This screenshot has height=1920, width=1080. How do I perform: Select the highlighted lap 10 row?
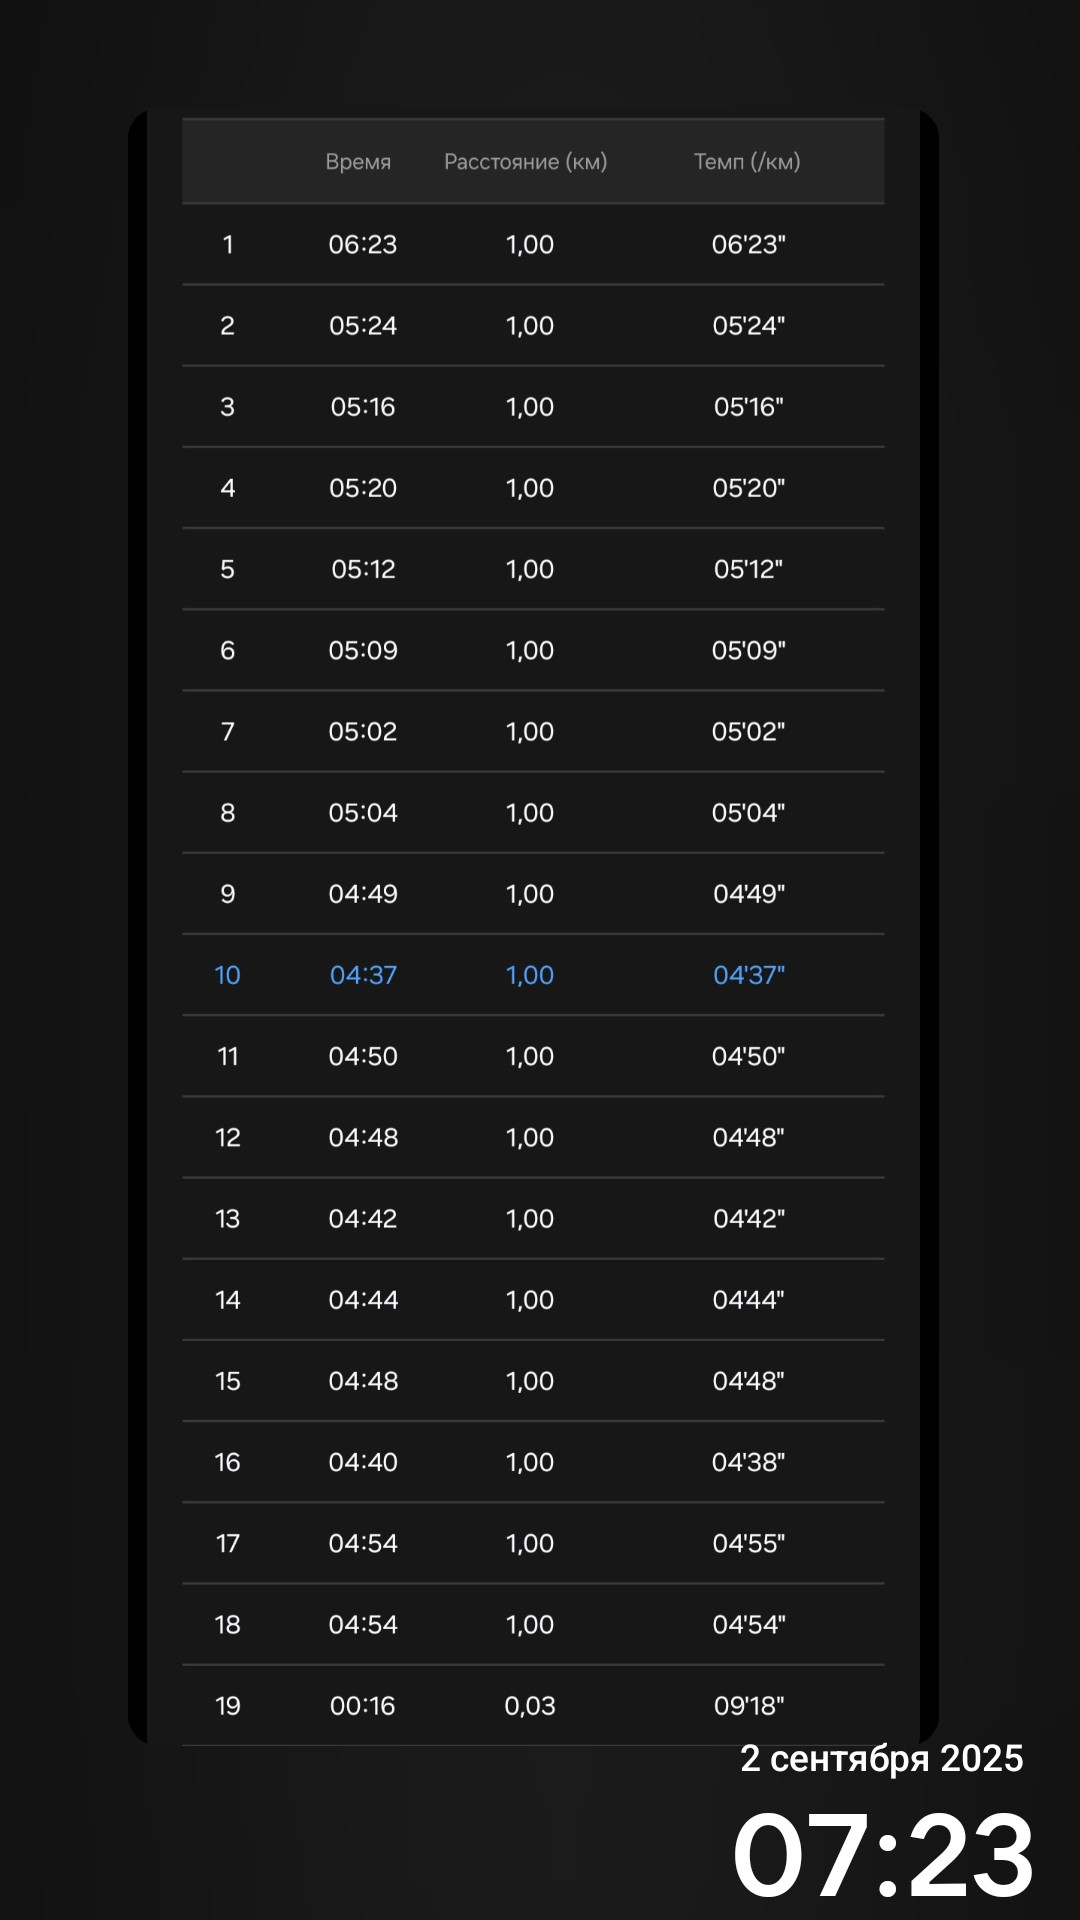tap(533, 975)
